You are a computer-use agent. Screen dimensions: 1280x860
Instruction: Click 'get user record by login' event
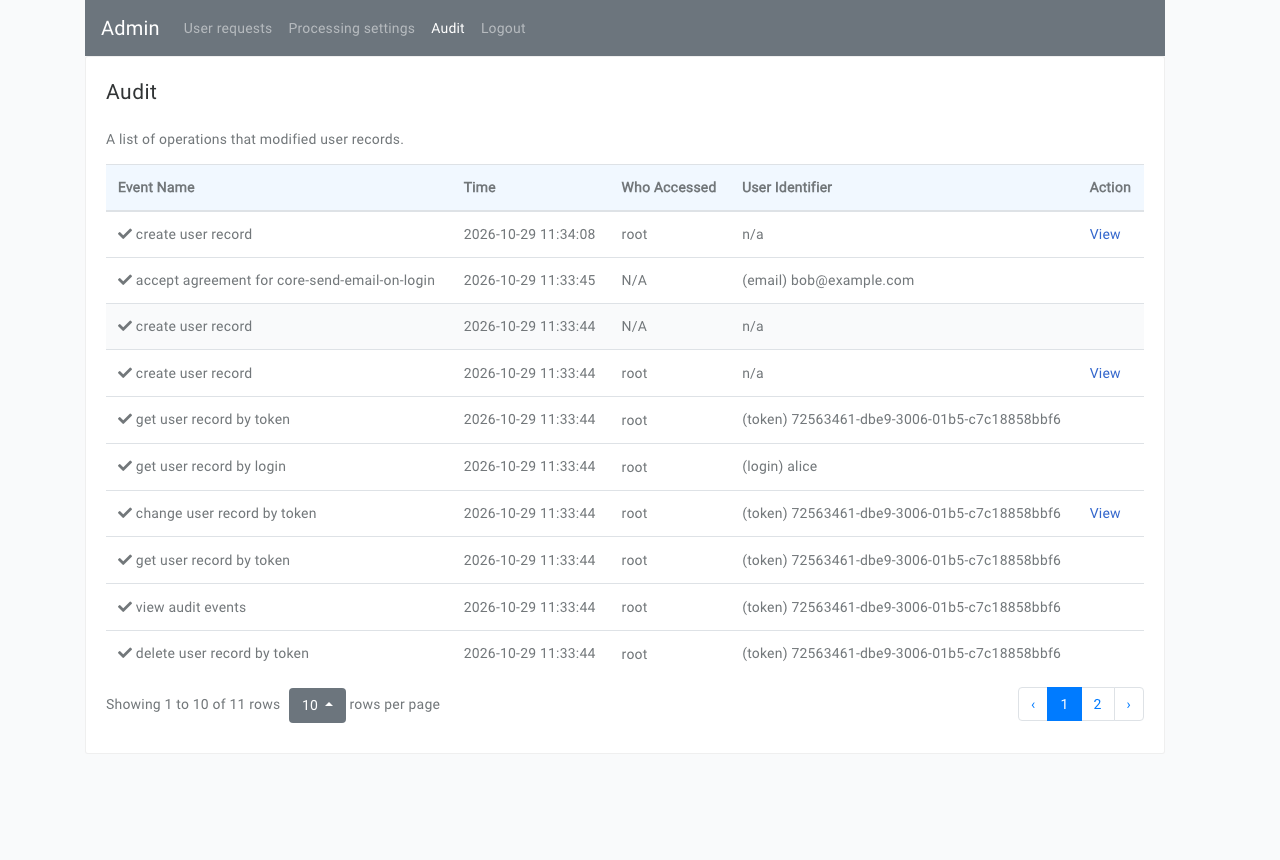(211, 466)
